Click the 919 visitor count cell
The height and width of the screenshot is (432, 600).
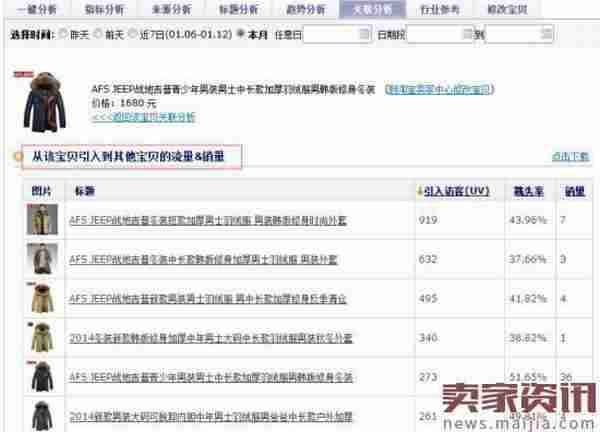point(428,220)
